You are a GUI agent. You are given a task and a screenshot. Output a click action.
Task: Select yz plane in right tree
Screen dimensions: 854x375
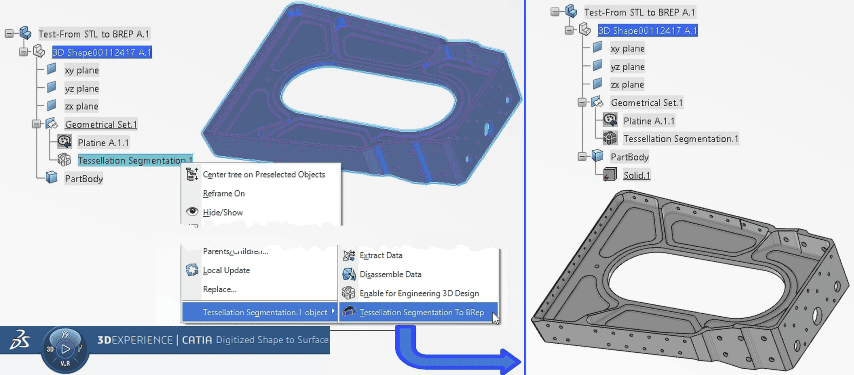point(627,66)
